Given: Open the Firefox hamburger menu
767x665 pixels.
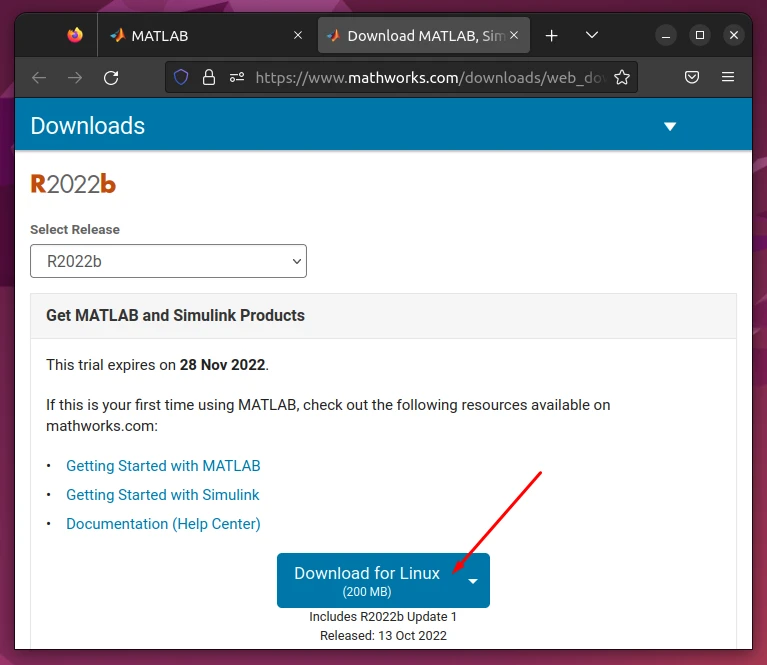Looking at the screenshot, I should point(728,77).
